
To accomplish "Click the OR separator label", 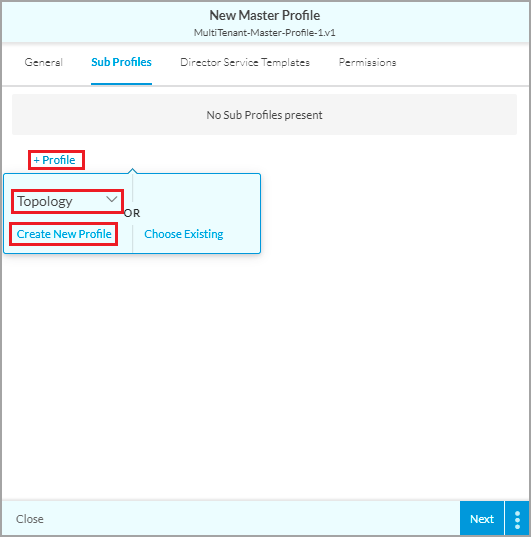I will pos(132,213).
